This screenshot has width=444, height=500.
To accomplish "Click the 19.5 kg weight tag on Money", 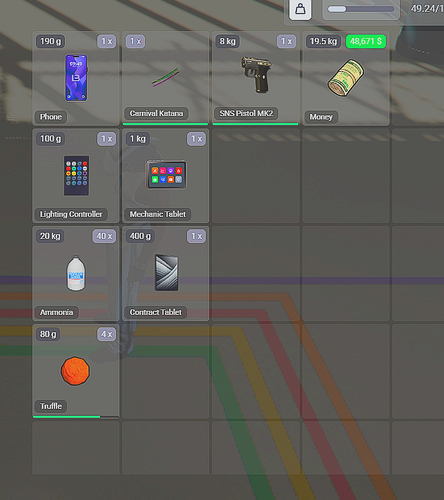I will tap(323, 41).
